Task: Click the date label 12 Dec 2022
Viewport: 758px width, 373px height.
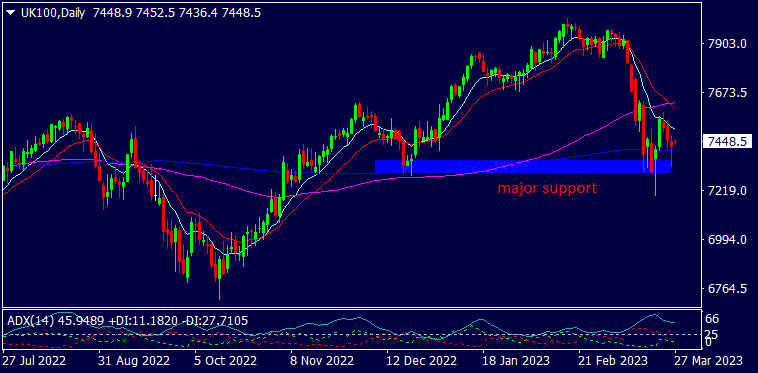Action: 423,361
